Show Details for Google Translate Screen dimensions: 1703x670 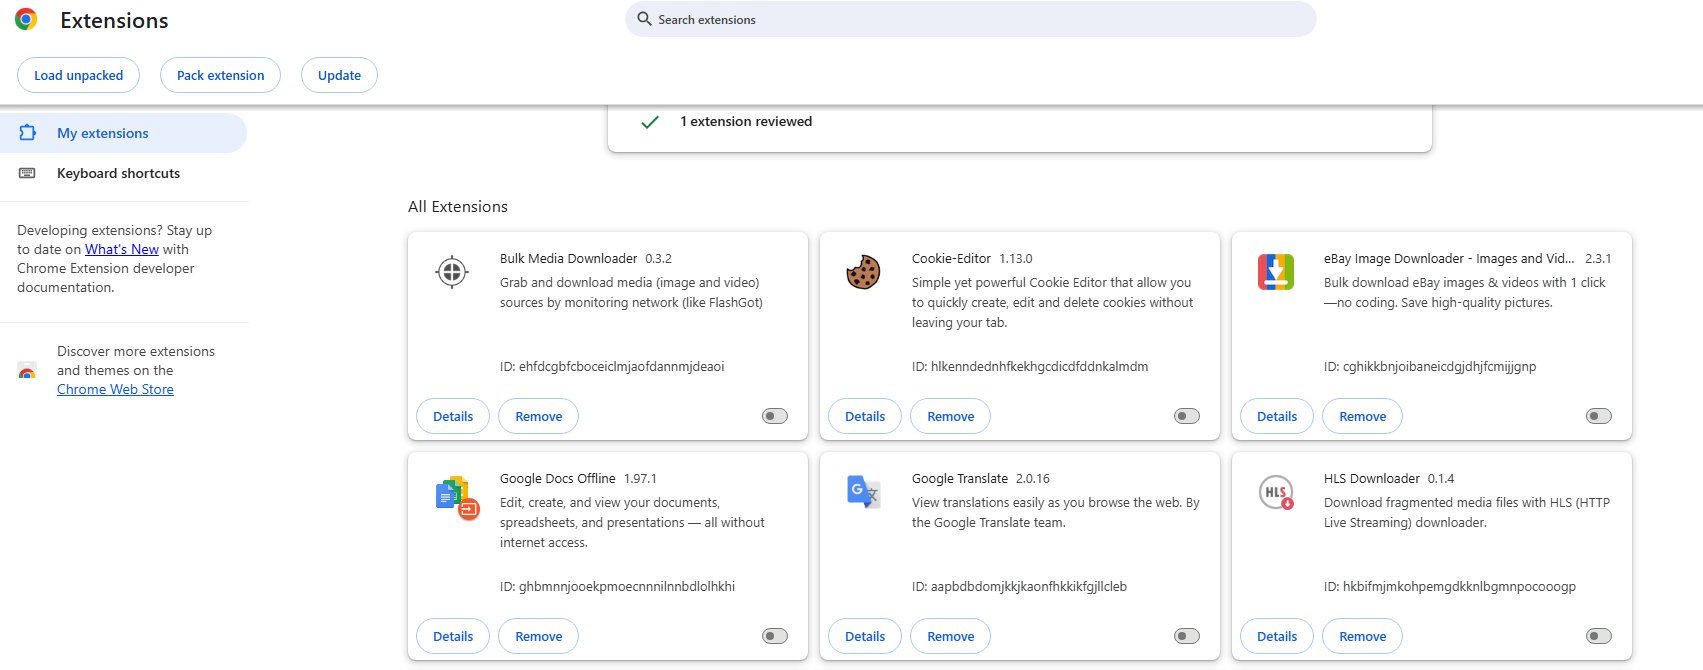pyautogui.click(x=865, y=636)
